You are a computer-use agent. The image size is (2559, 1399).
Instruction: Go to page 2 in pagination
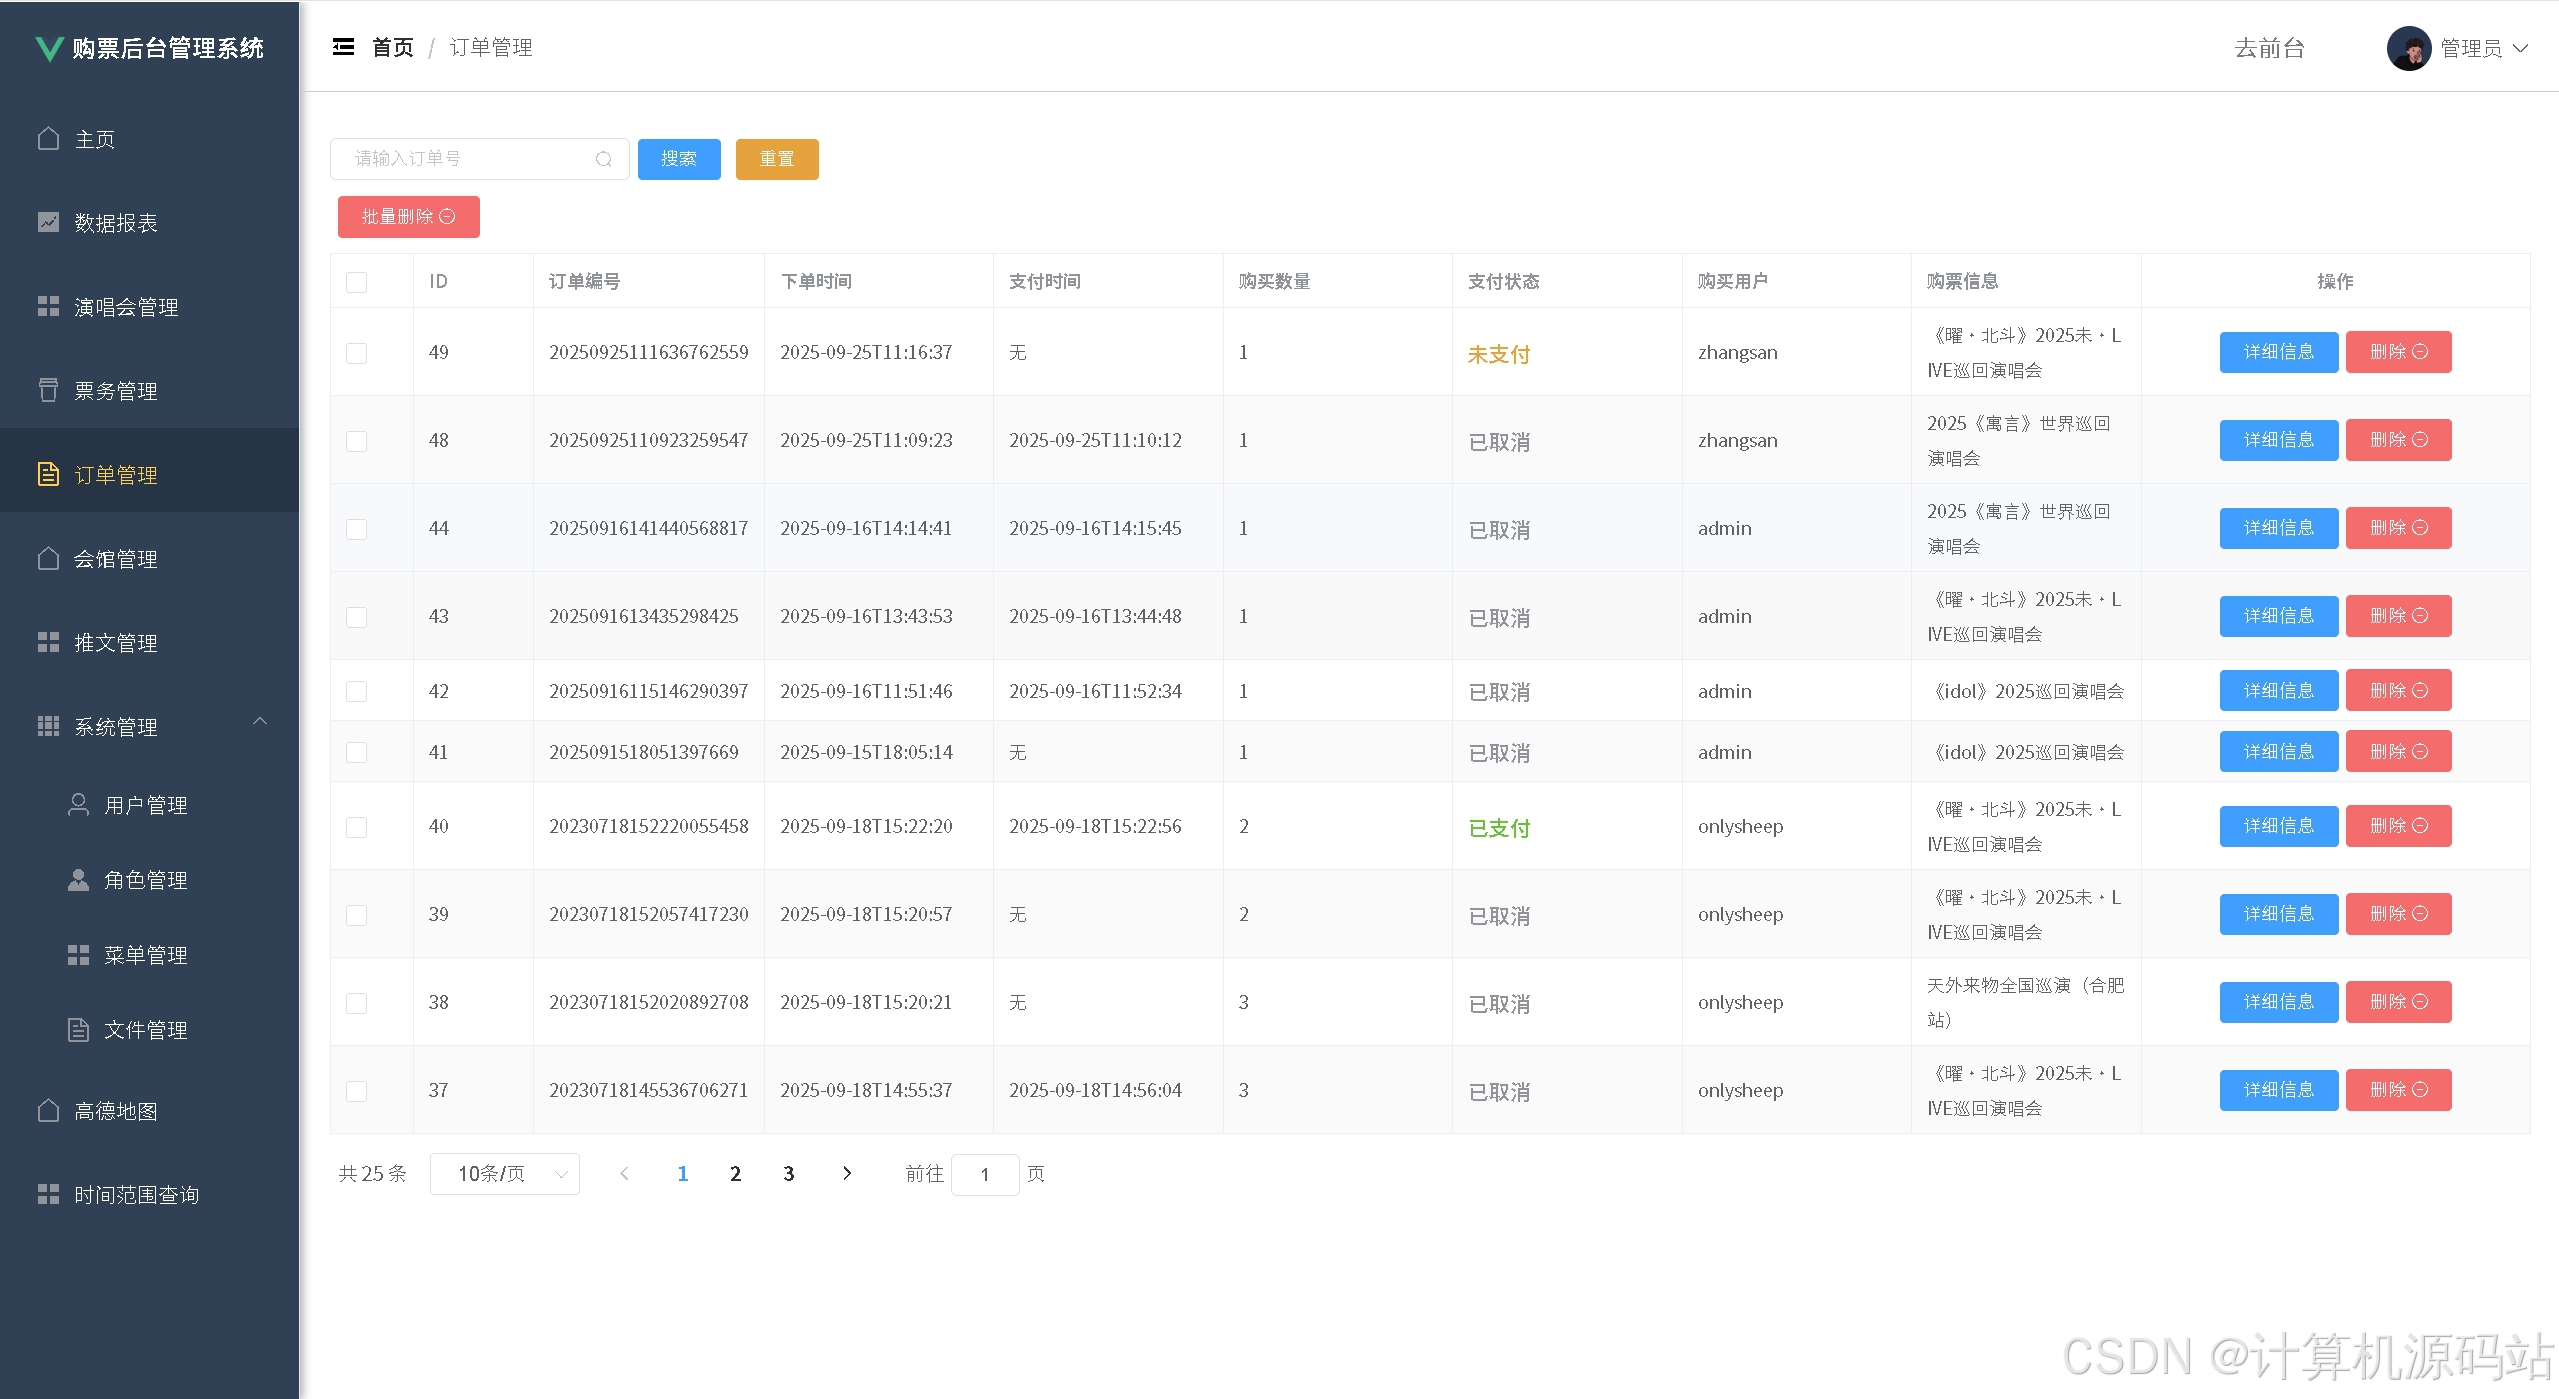736,1173
